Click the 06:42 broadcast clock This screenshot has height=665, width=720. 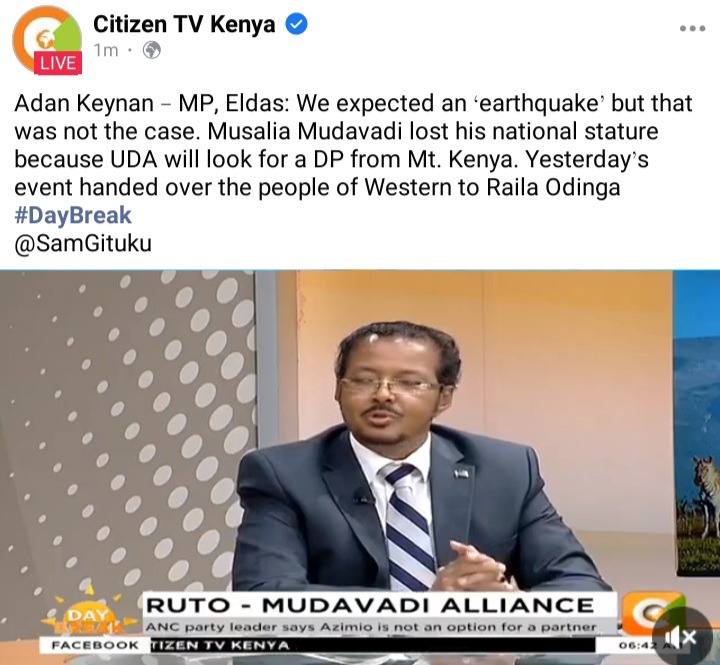[637, 645]
